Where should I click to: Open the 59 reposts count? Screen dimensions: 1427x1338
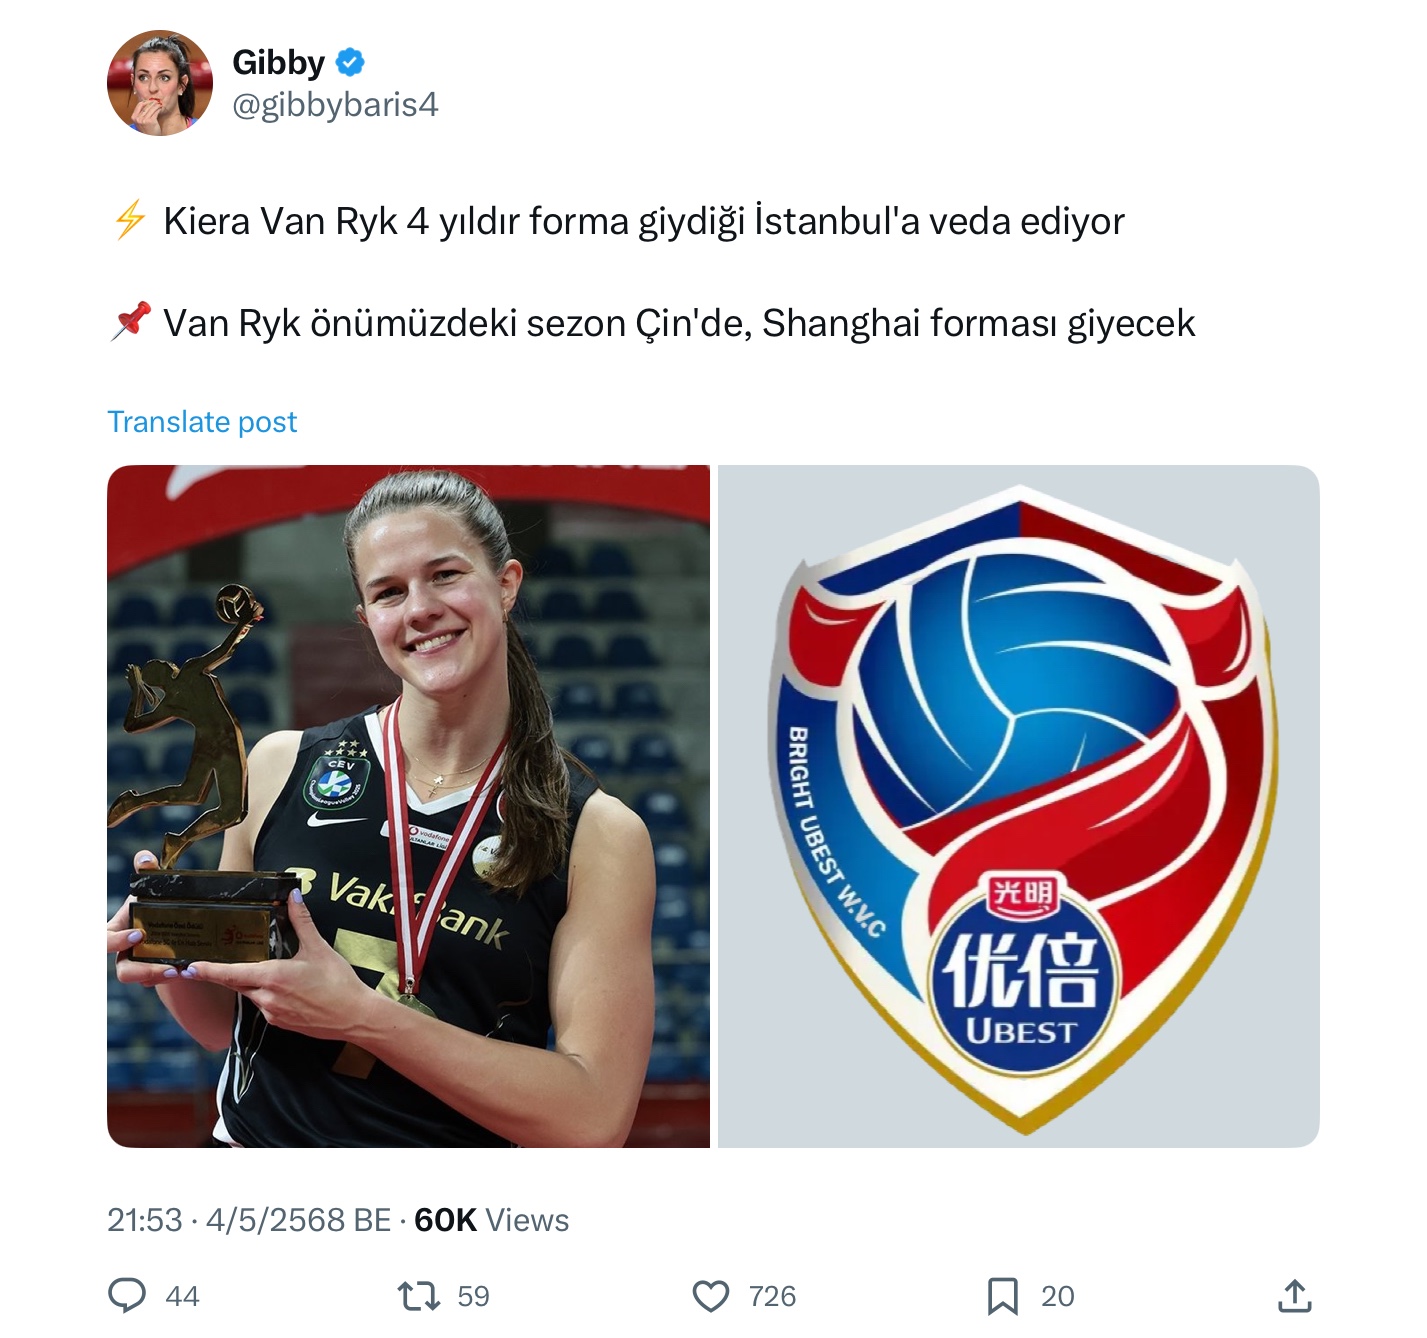tap(473, 1297)
